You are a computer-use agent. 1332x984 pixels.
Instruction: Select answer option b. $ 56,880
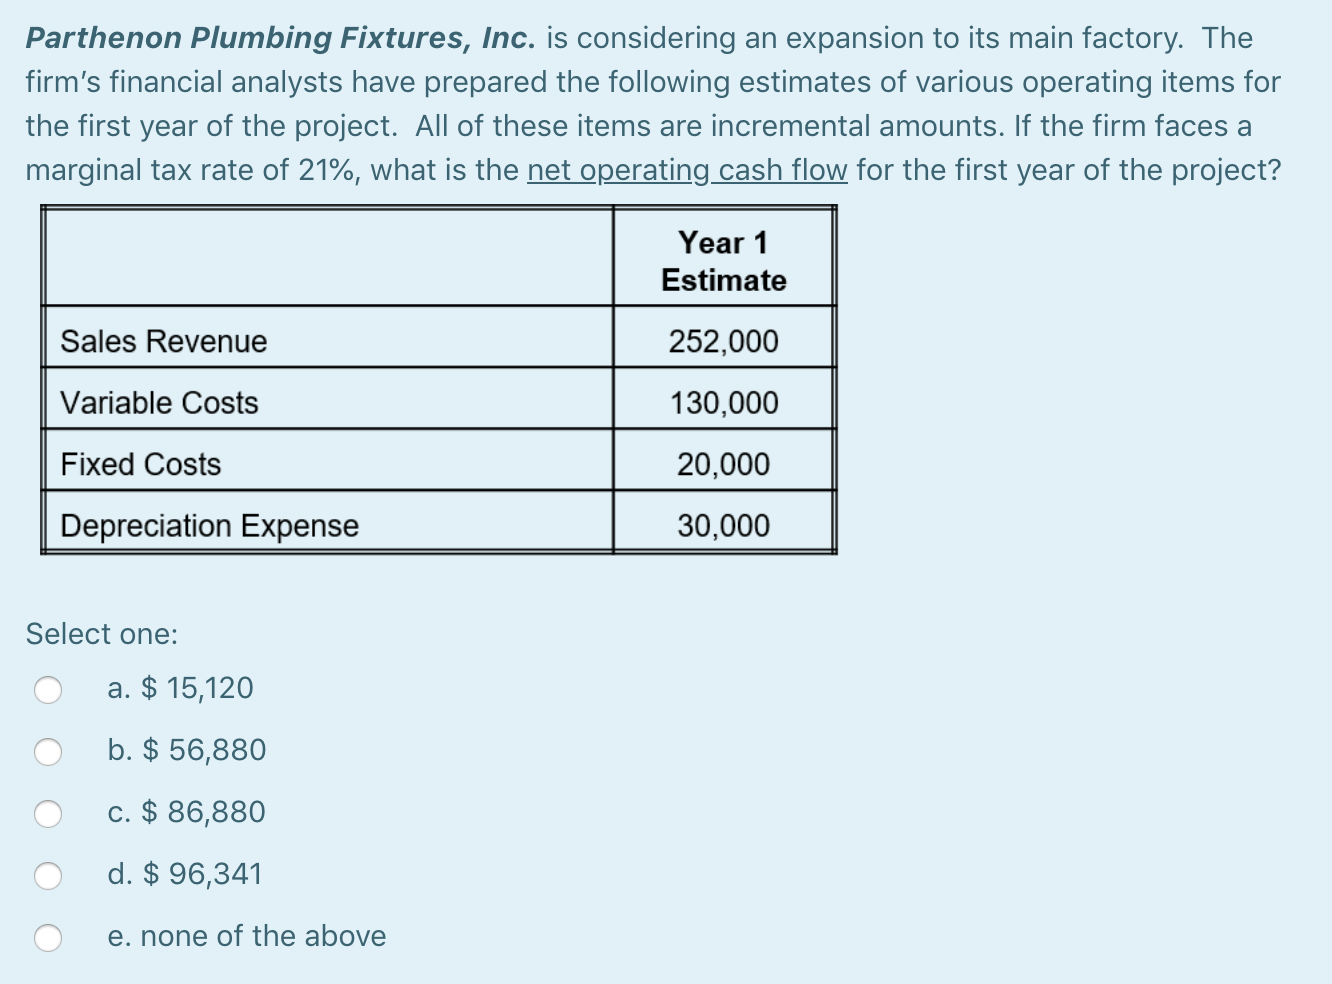[x=48, y=751]
